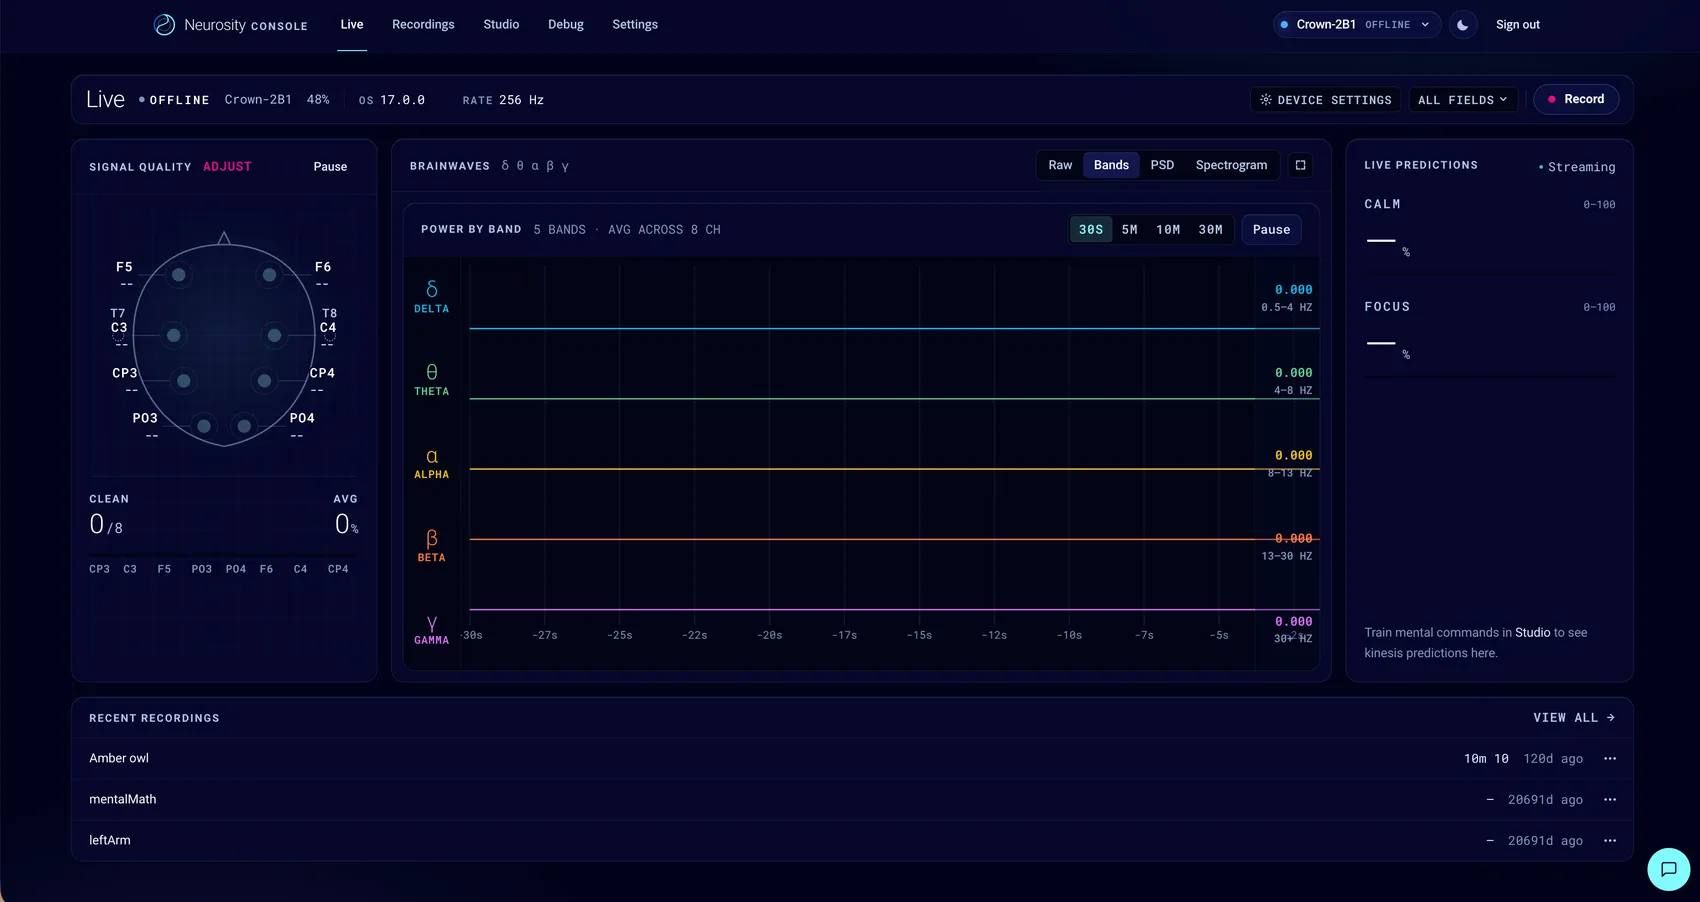Image resolution: width=1700 pixels, height=902 pixels.
Task: Open Device Settings
Action: [x=1325, y=100]
